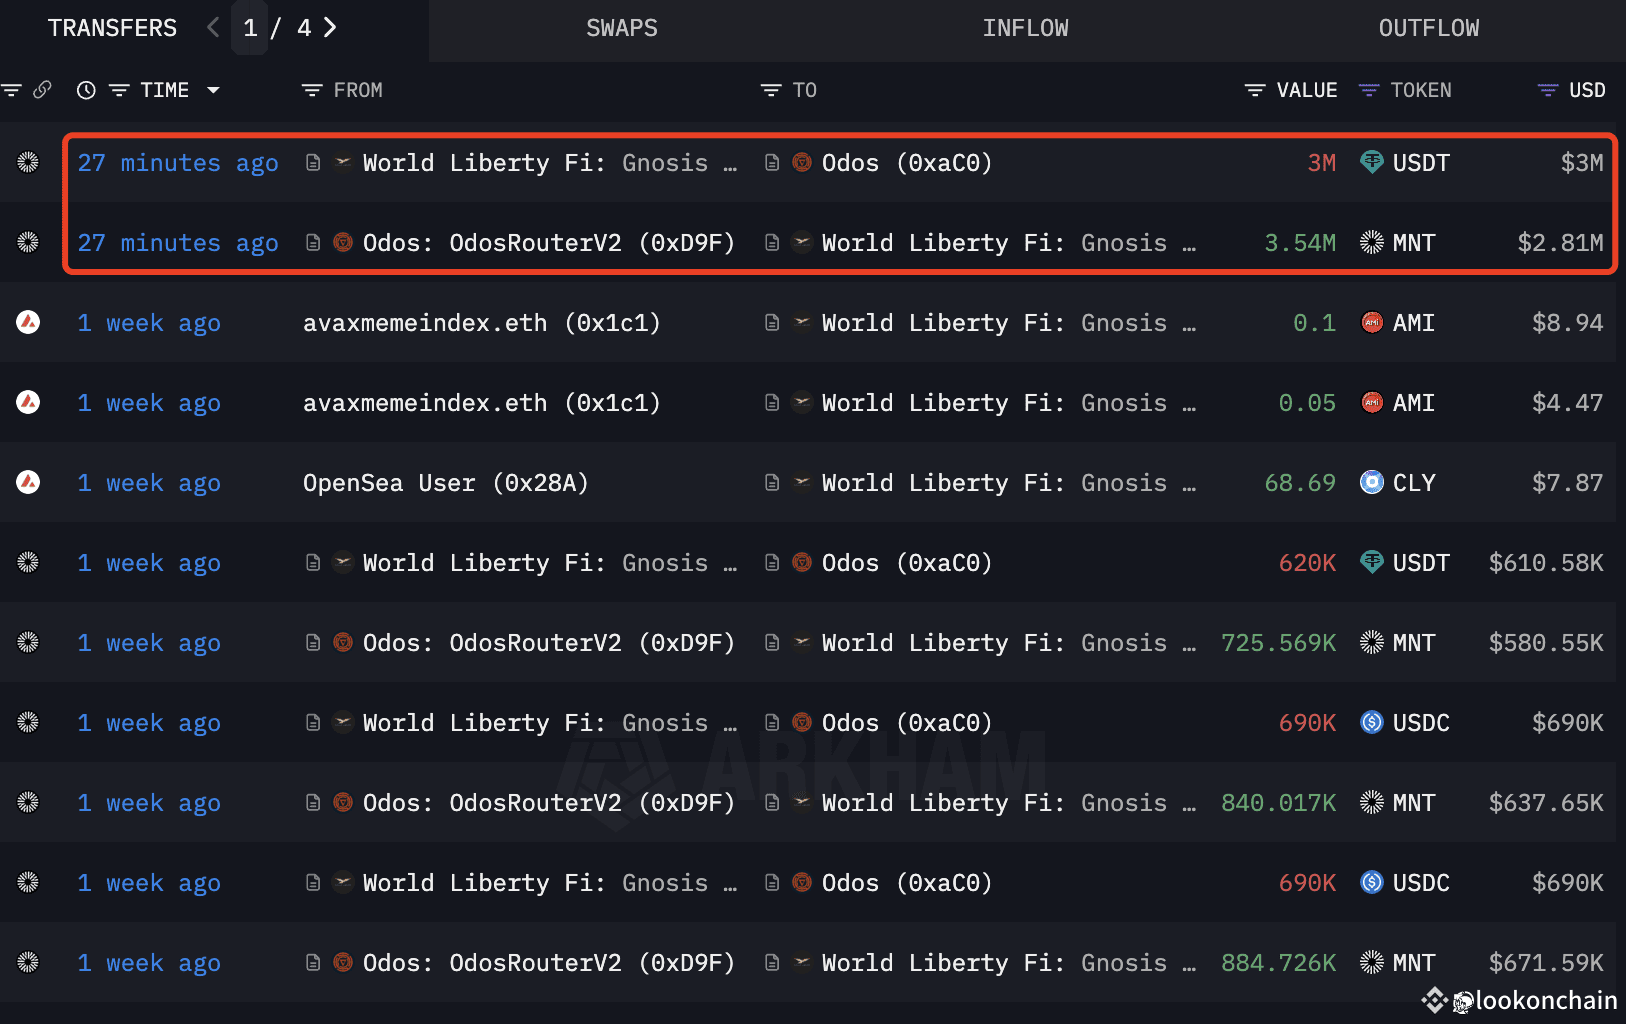Click the lookonchain logo in the bottom corner
1626x1024 pixels.
(1436, 1001)
